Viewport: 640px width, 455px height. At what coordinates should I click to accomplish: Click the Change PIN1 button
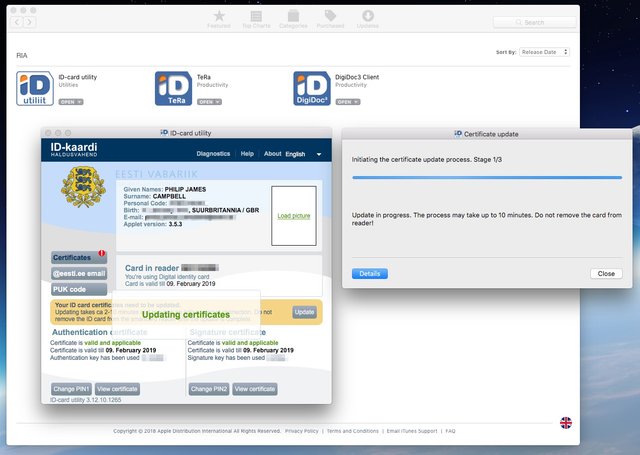pyautogui.click(x=71, y=389)
